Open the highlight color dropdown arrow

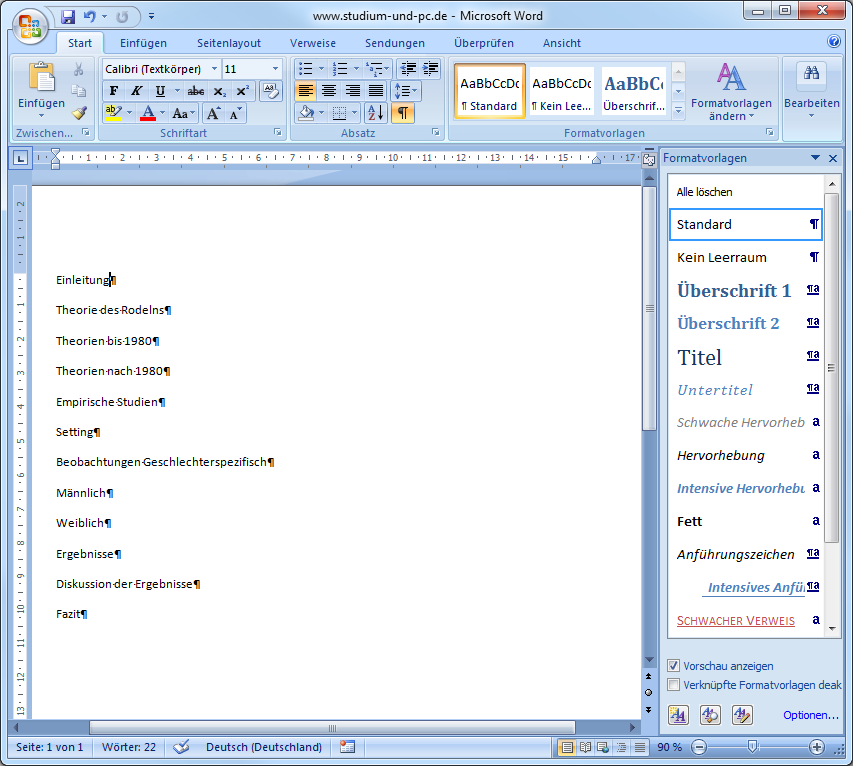(129, 113)
